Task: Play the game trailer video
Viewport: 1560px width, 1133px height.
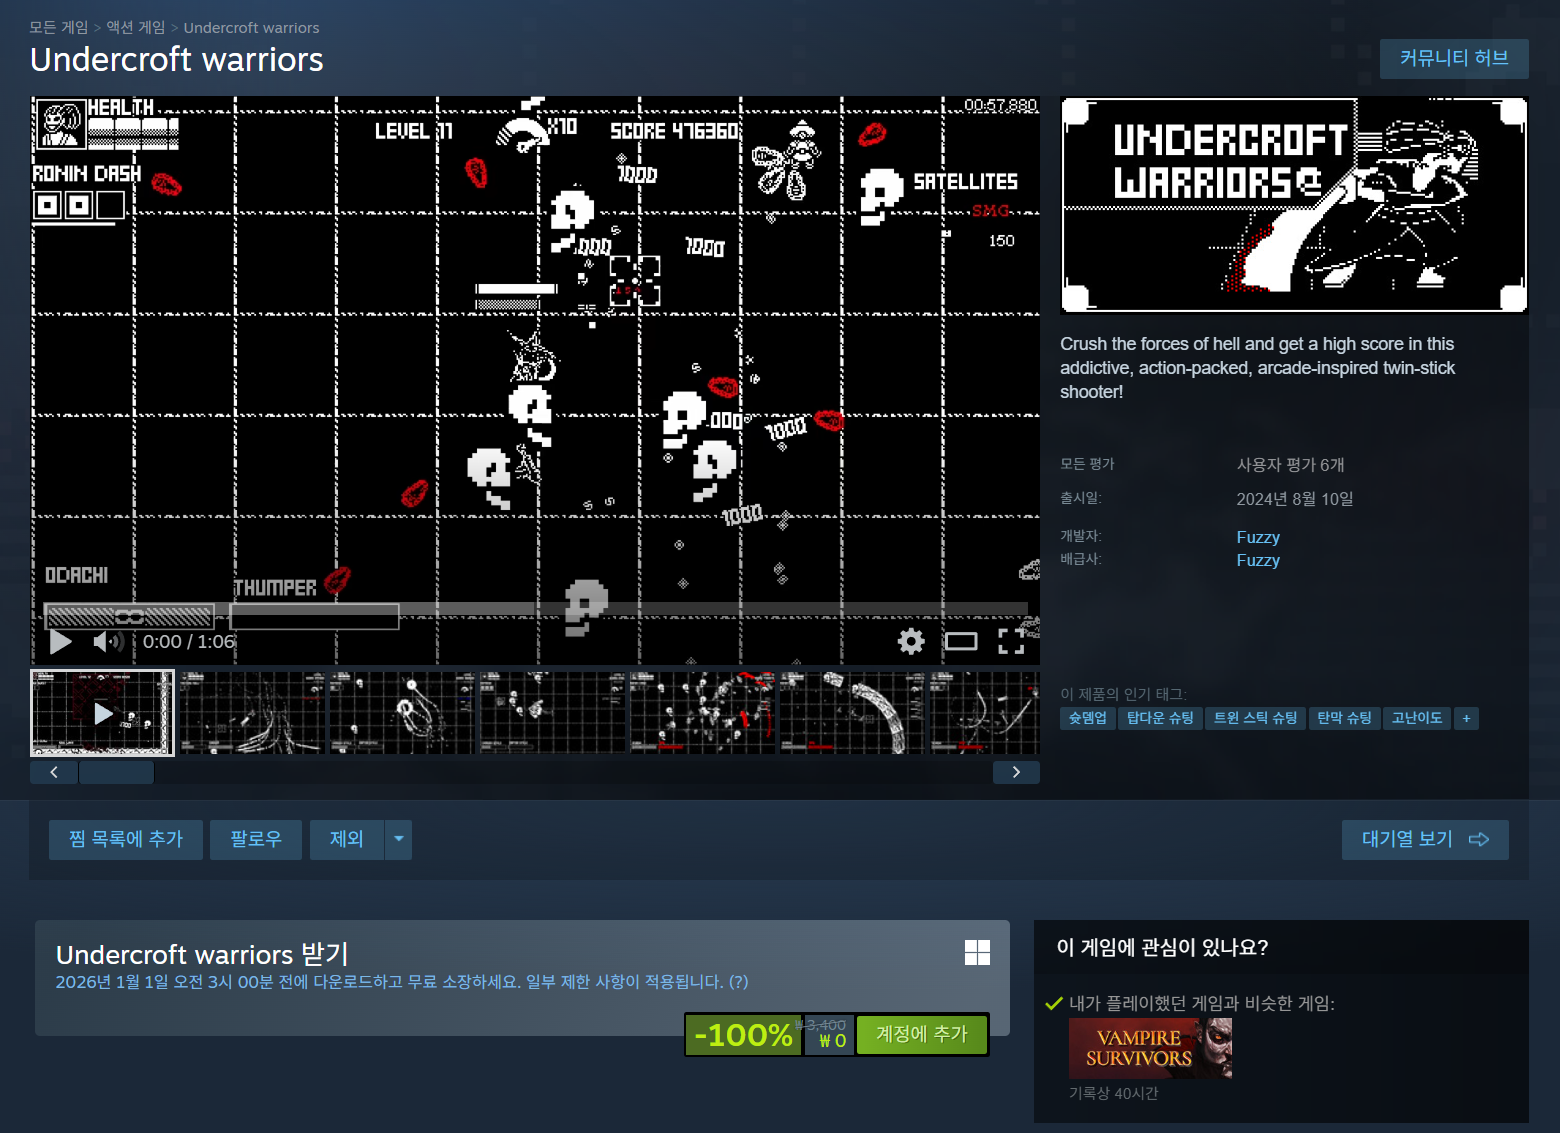Action: pos(61,642)
